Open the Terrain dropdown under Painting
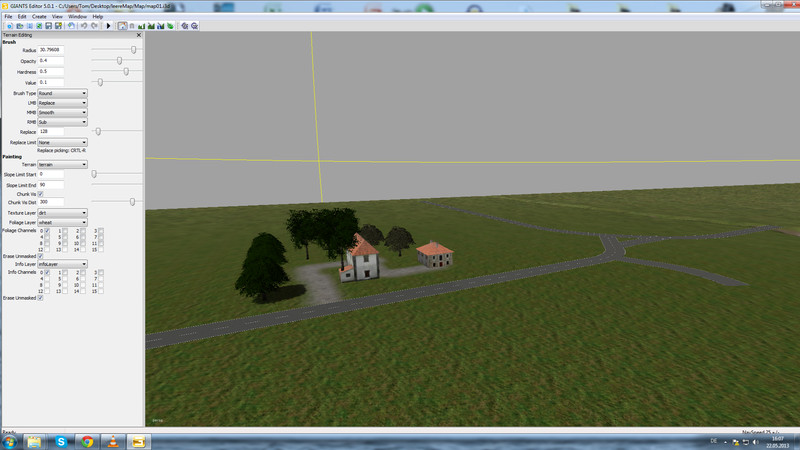 (62, 165)
